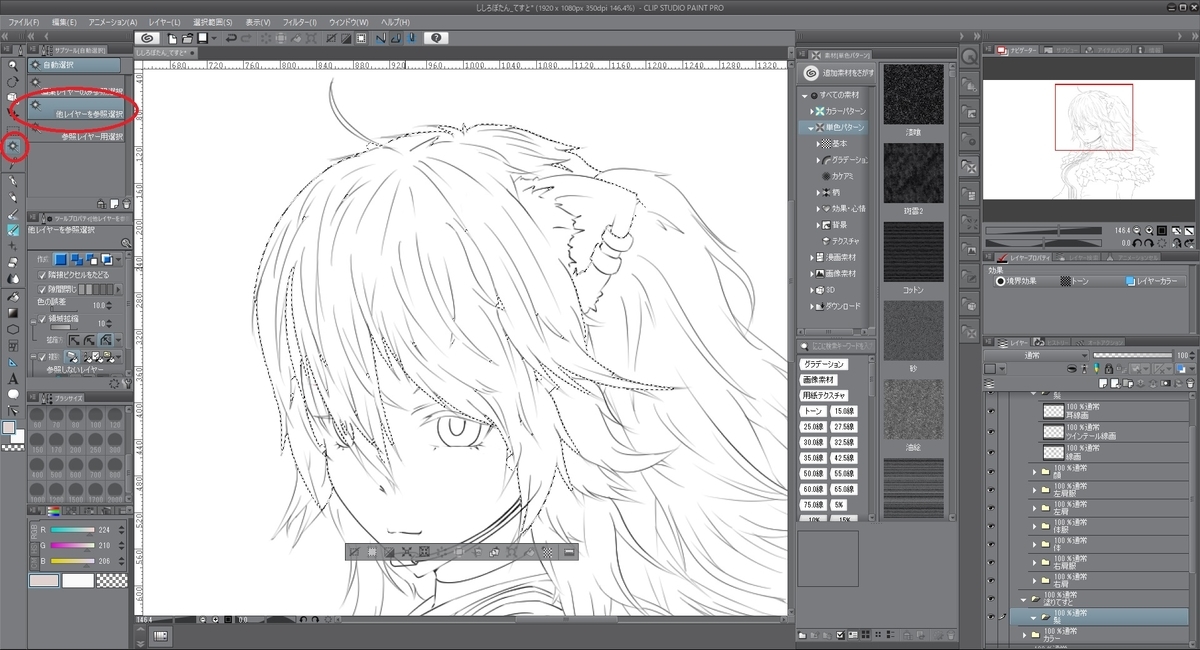The image size is (1200, 650).
Task: Click the new raster layer icon
Action: pyautogui.click(x=1104, y=383)
